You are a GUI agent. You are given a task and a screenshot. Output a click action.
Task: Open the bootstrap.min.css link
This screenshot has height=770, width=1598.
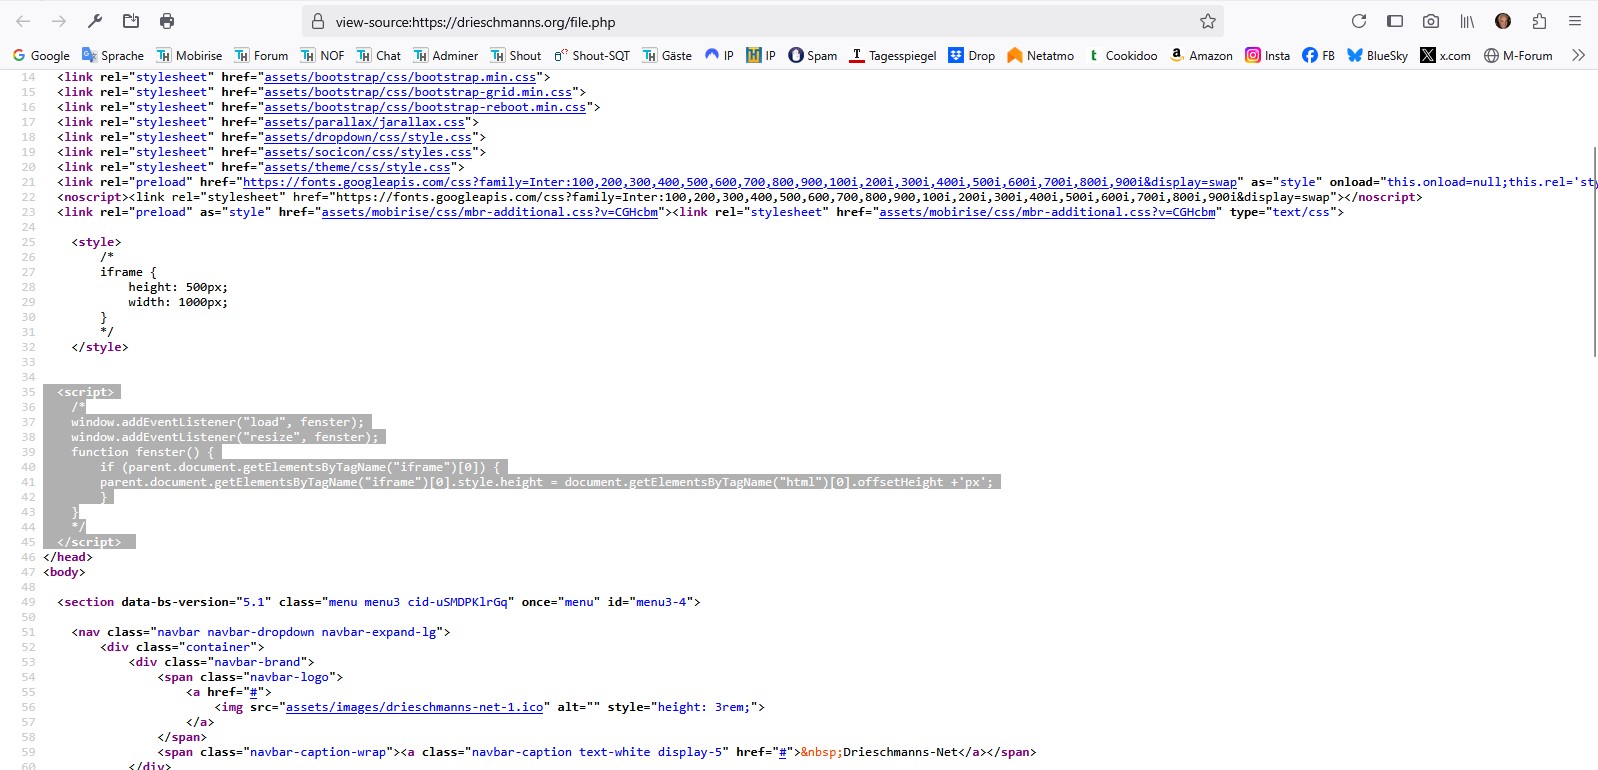400,77
